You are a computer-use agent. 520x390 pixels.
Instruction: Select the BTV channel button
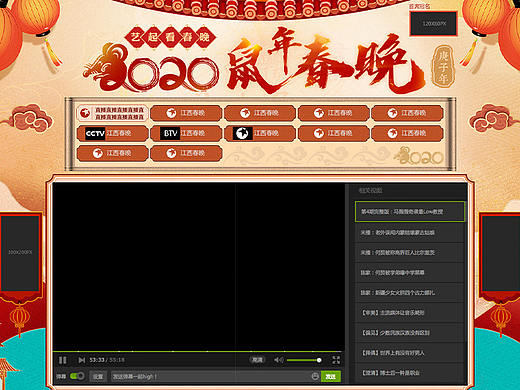tap(186, 133)
